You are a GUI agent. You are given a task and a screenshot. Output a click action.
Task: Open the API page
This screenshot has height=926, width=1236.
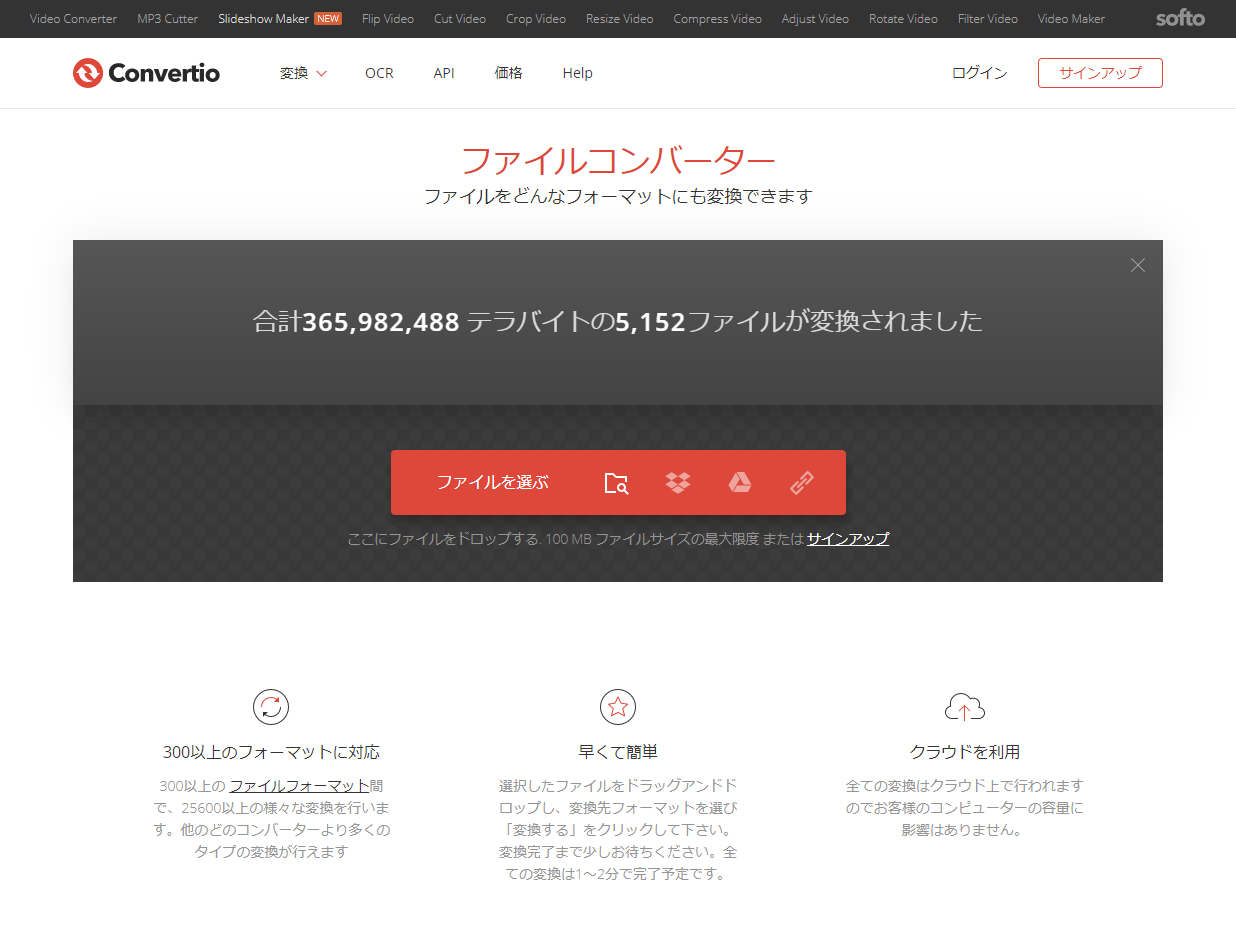click(444, 73)
